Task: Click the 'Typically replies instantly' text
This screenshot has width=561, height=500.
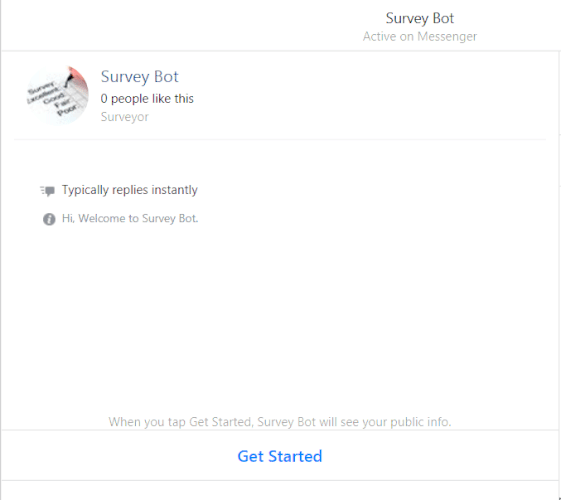Action: (130, 190)
